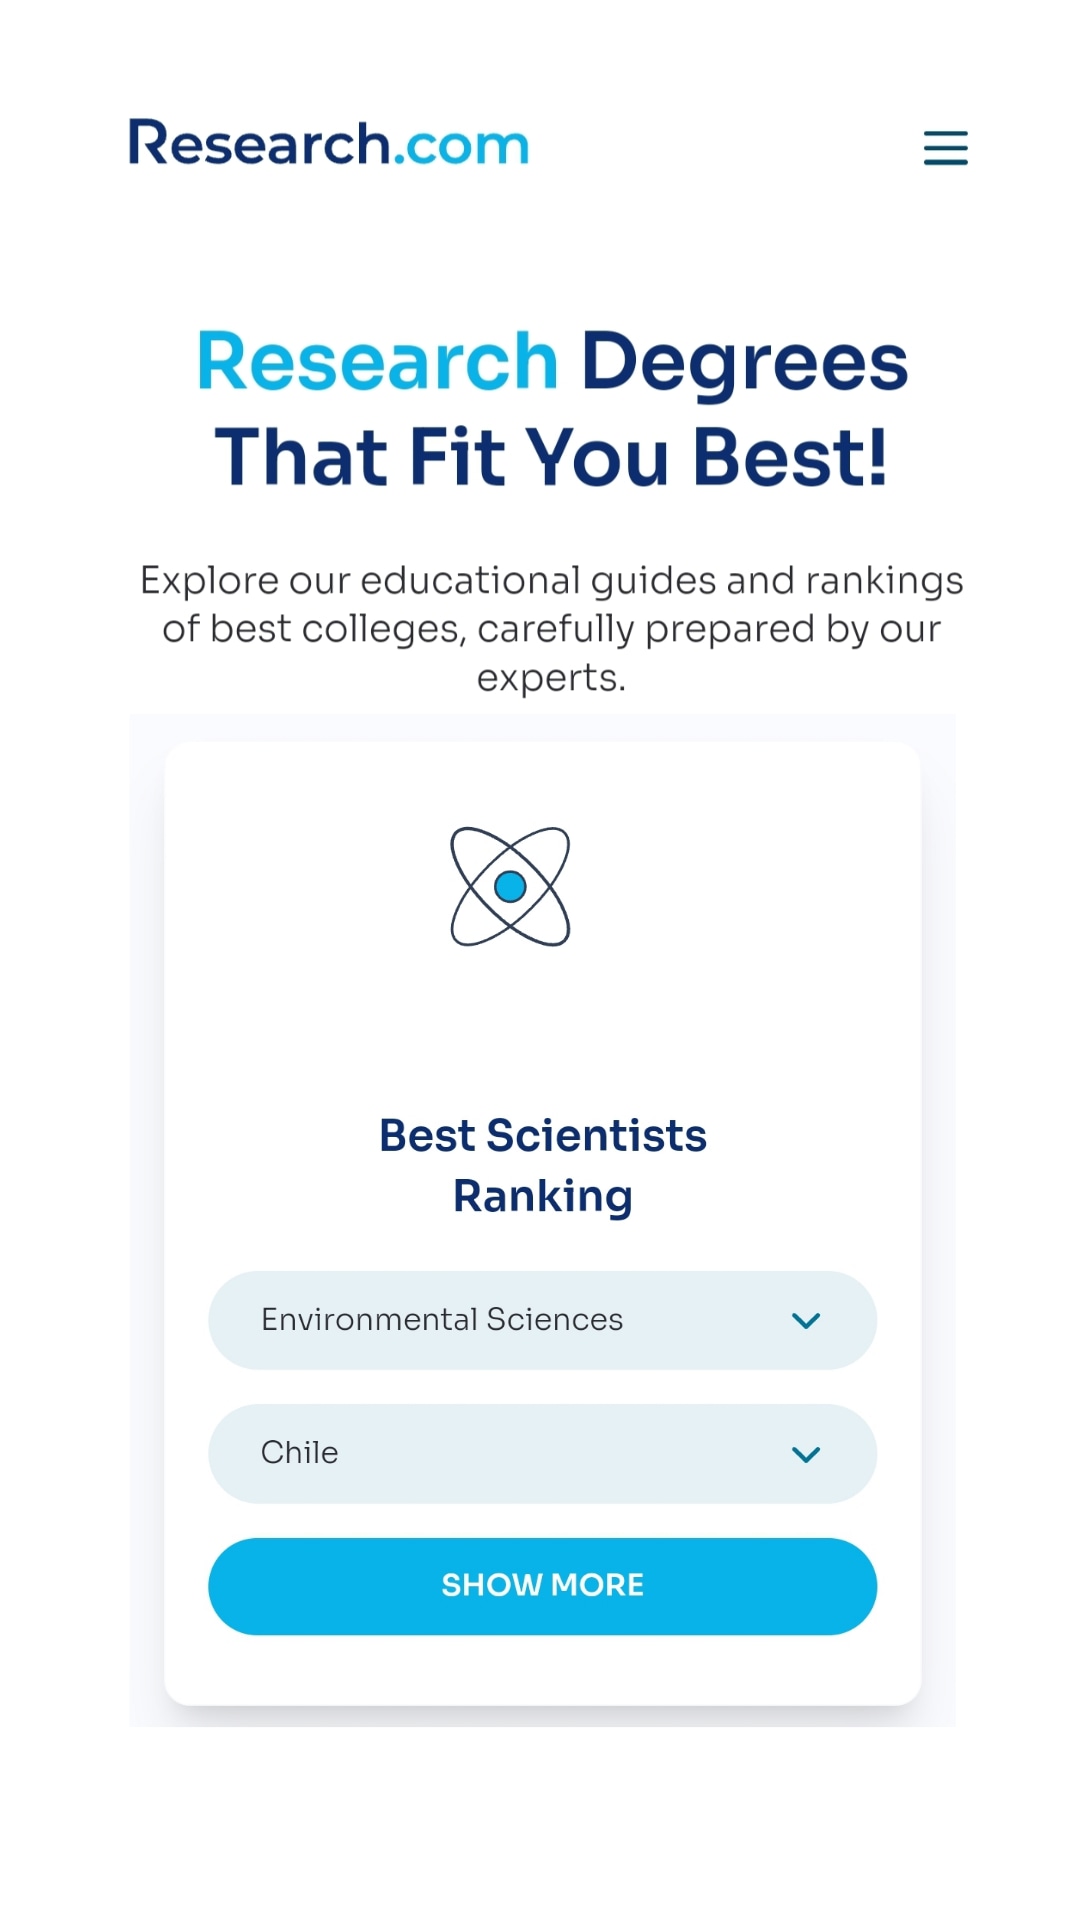The height and width of the screenshot is (1920, 1080).
Task: Click the "Best Scientists Ranking" card title
Action: (x=543, y=1166)
